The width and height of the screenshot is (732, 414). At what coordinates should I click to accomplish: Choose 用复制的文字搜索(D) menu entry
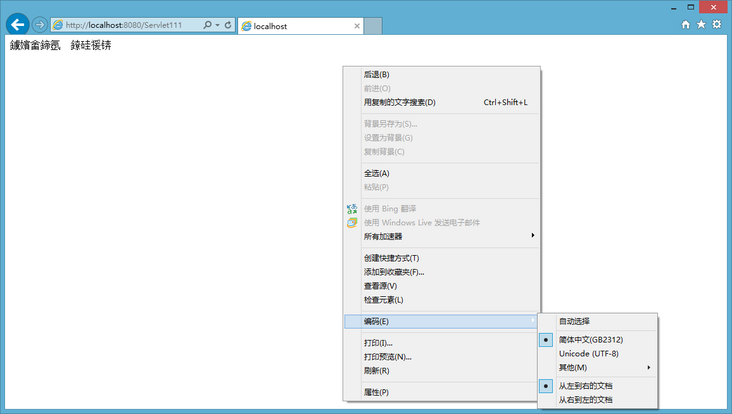(442, 102)
